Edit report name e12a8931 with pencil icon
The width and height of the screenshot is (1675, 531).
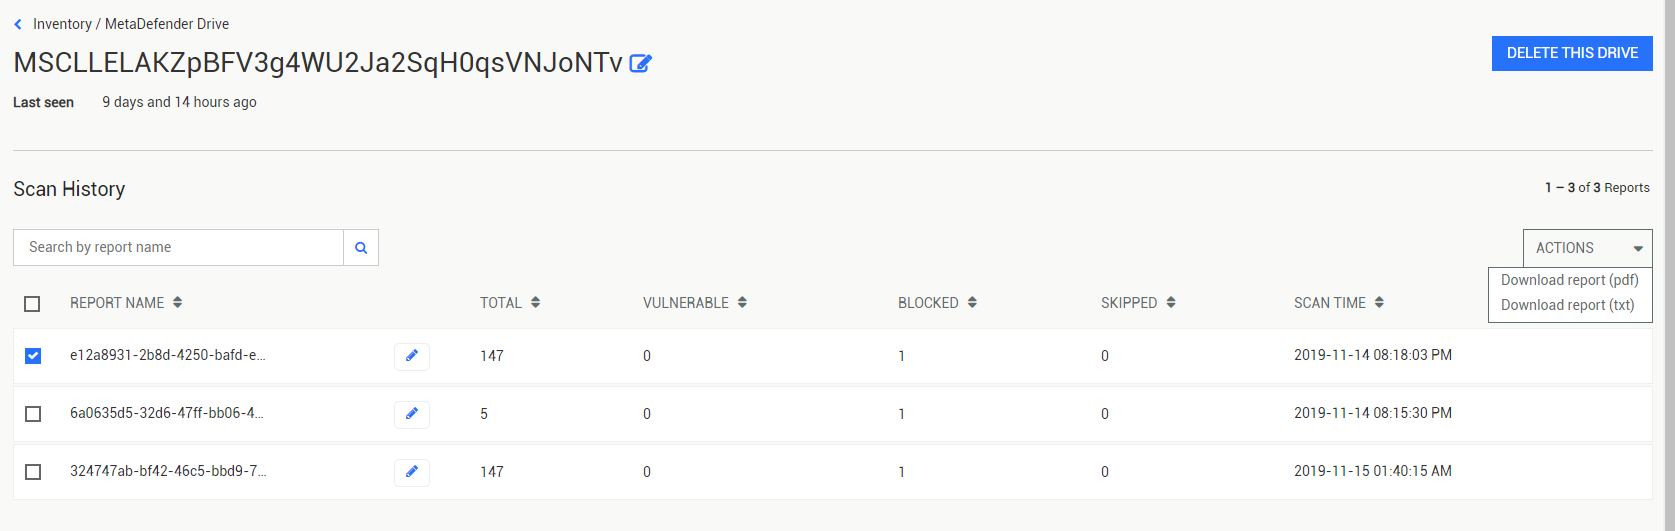[x=412, y=356]
